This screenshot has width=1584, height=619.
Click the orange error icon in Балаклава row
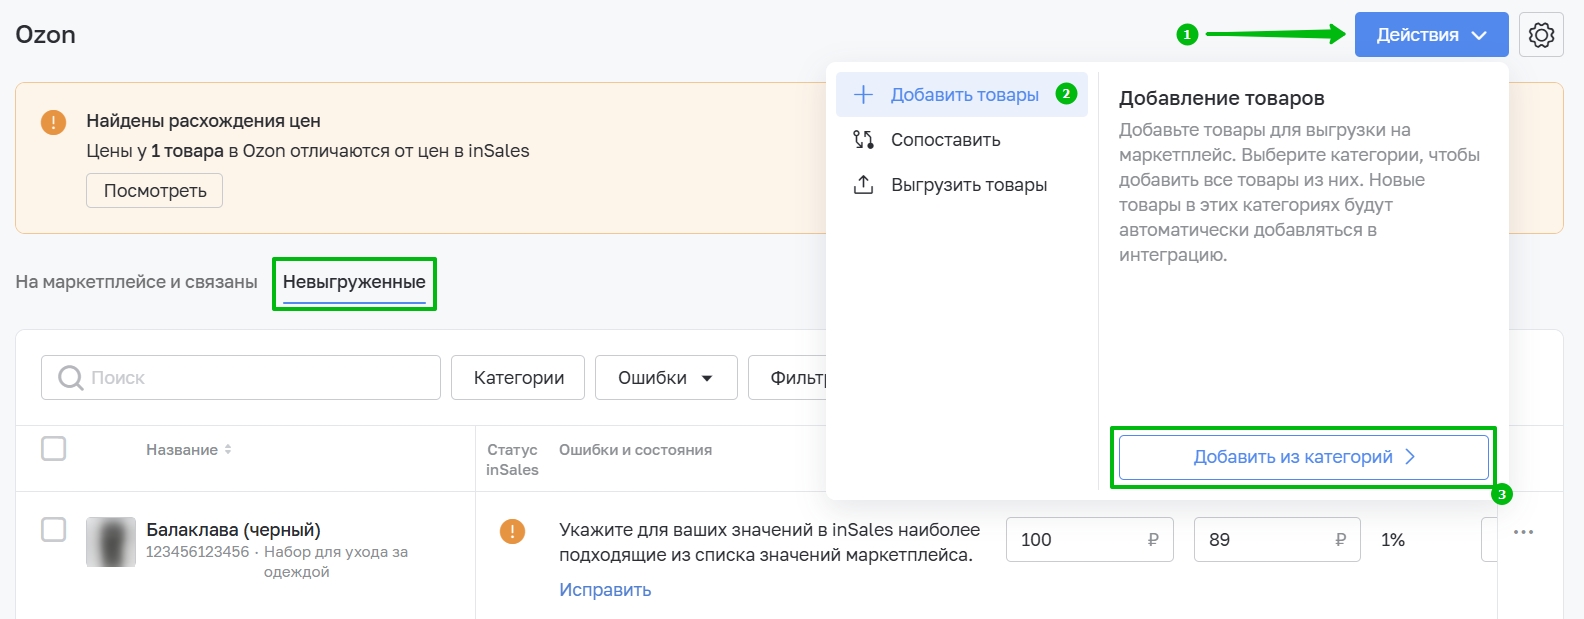[x=512, y=531]
